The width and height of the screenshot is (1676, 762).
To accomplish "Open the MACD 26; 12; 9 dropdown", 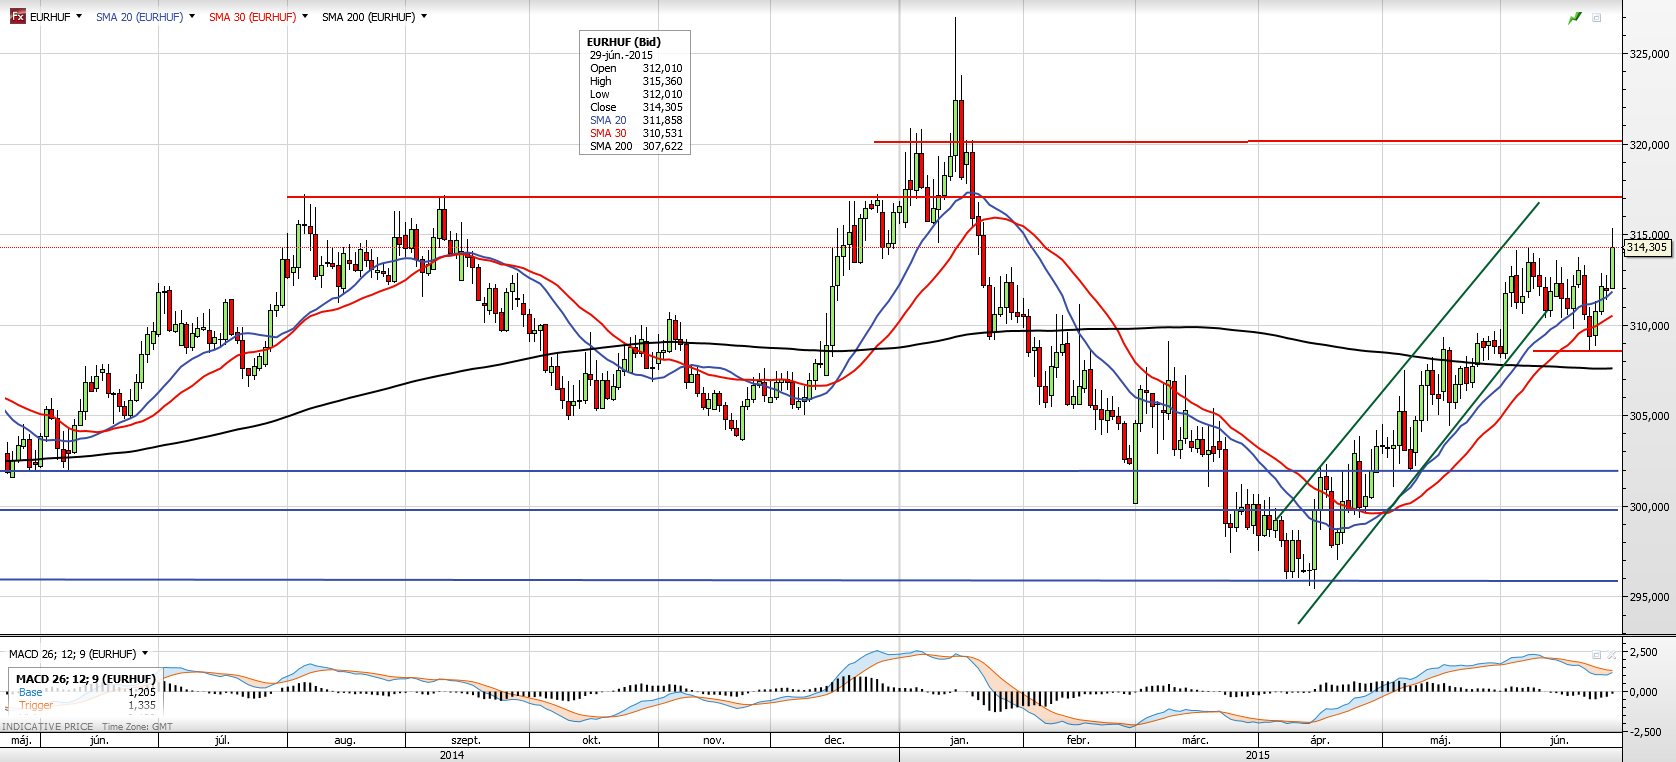I will (x=145, y=654).
